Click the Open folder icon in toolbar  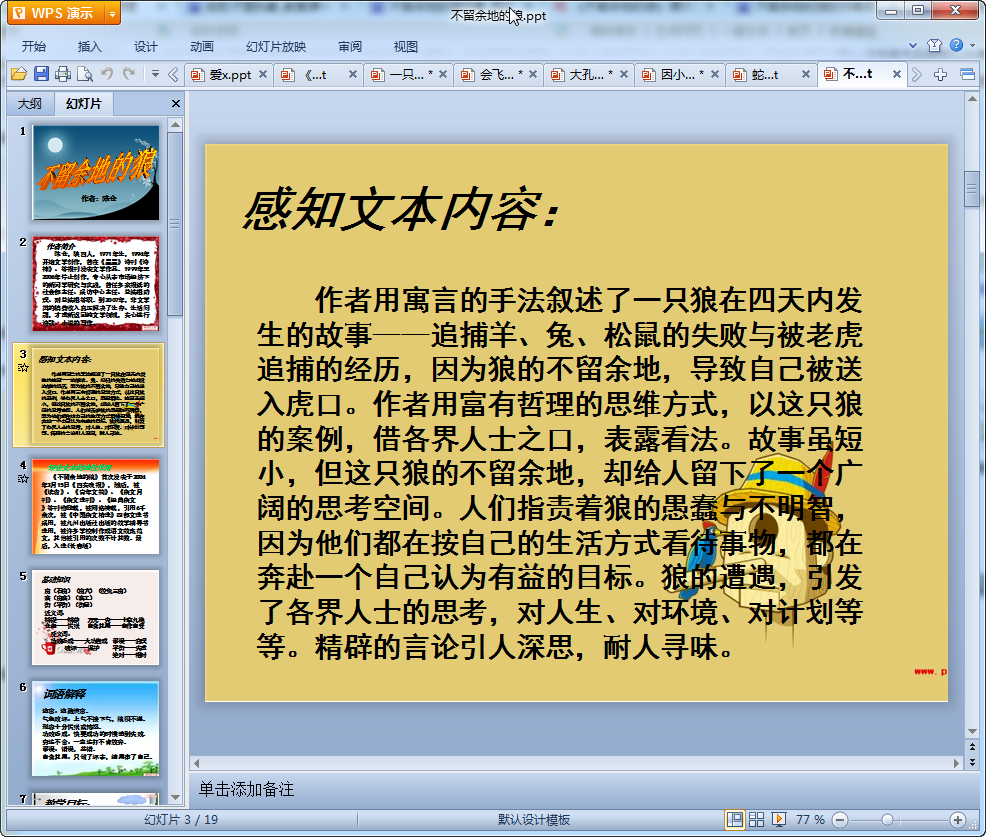[x=19, y=74]
